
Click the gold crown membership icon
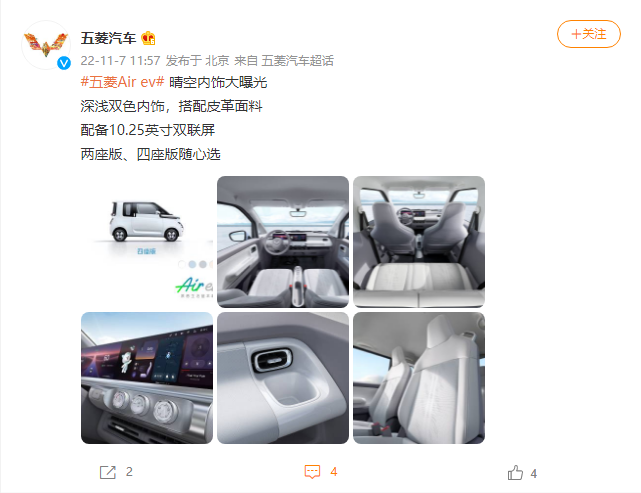(x=148, y=38)
